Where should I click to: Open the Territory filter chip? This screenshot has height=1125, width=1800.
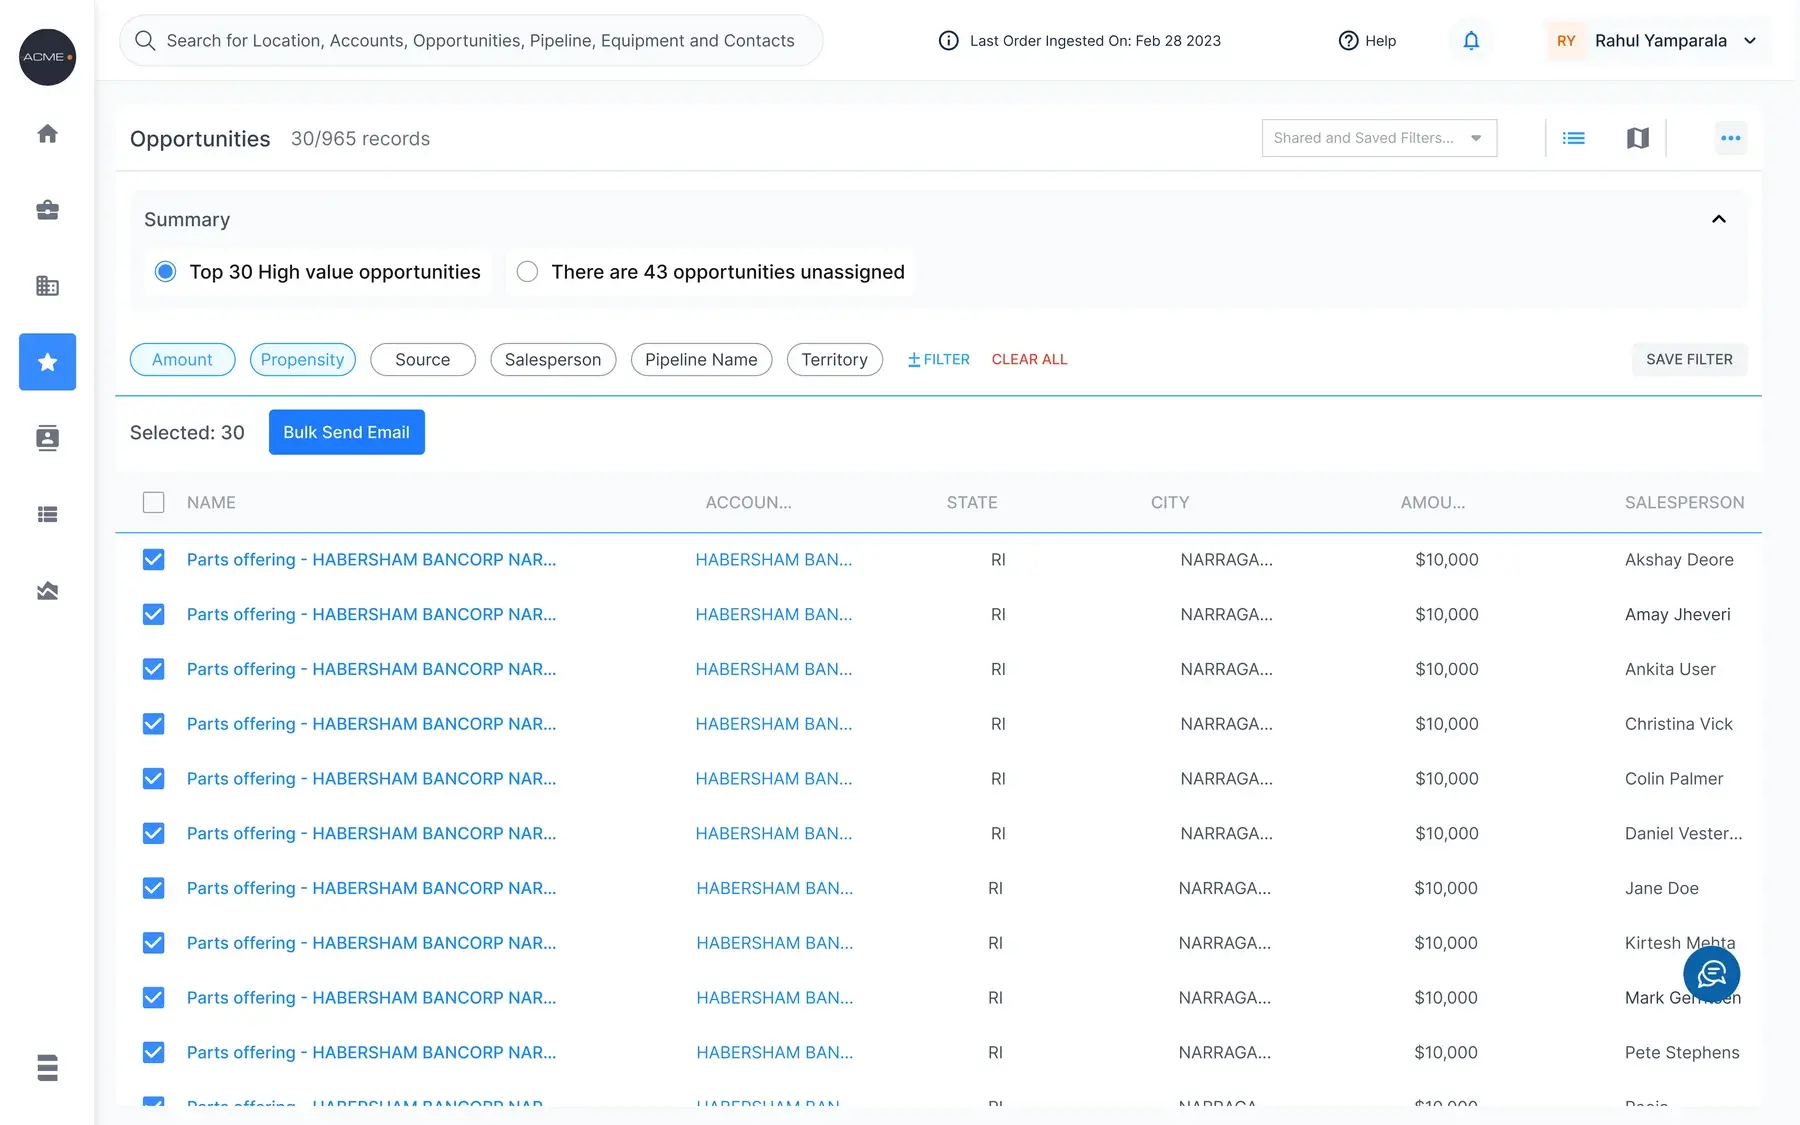tap(834, 360)
